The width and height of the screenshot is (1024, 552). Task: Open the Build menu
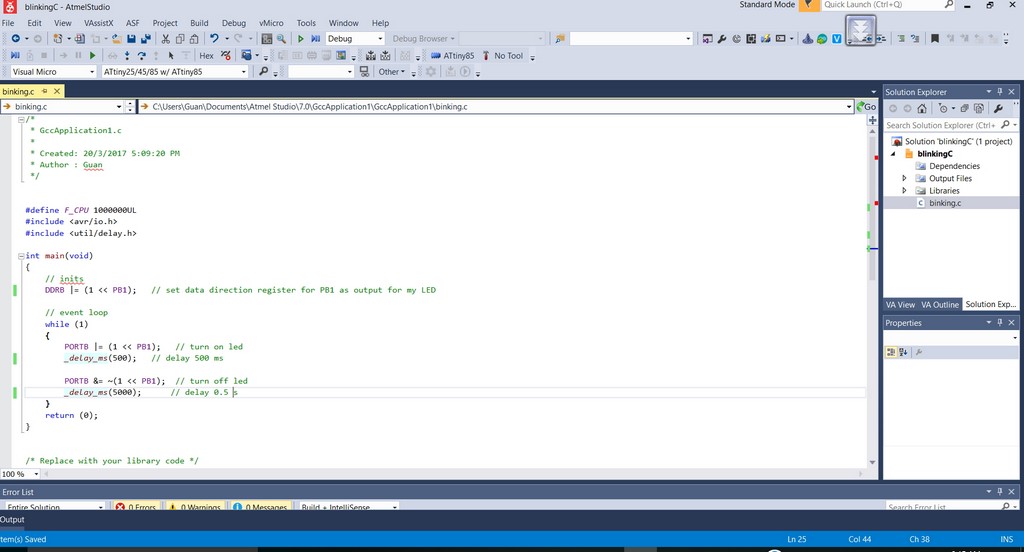point(199,23)
